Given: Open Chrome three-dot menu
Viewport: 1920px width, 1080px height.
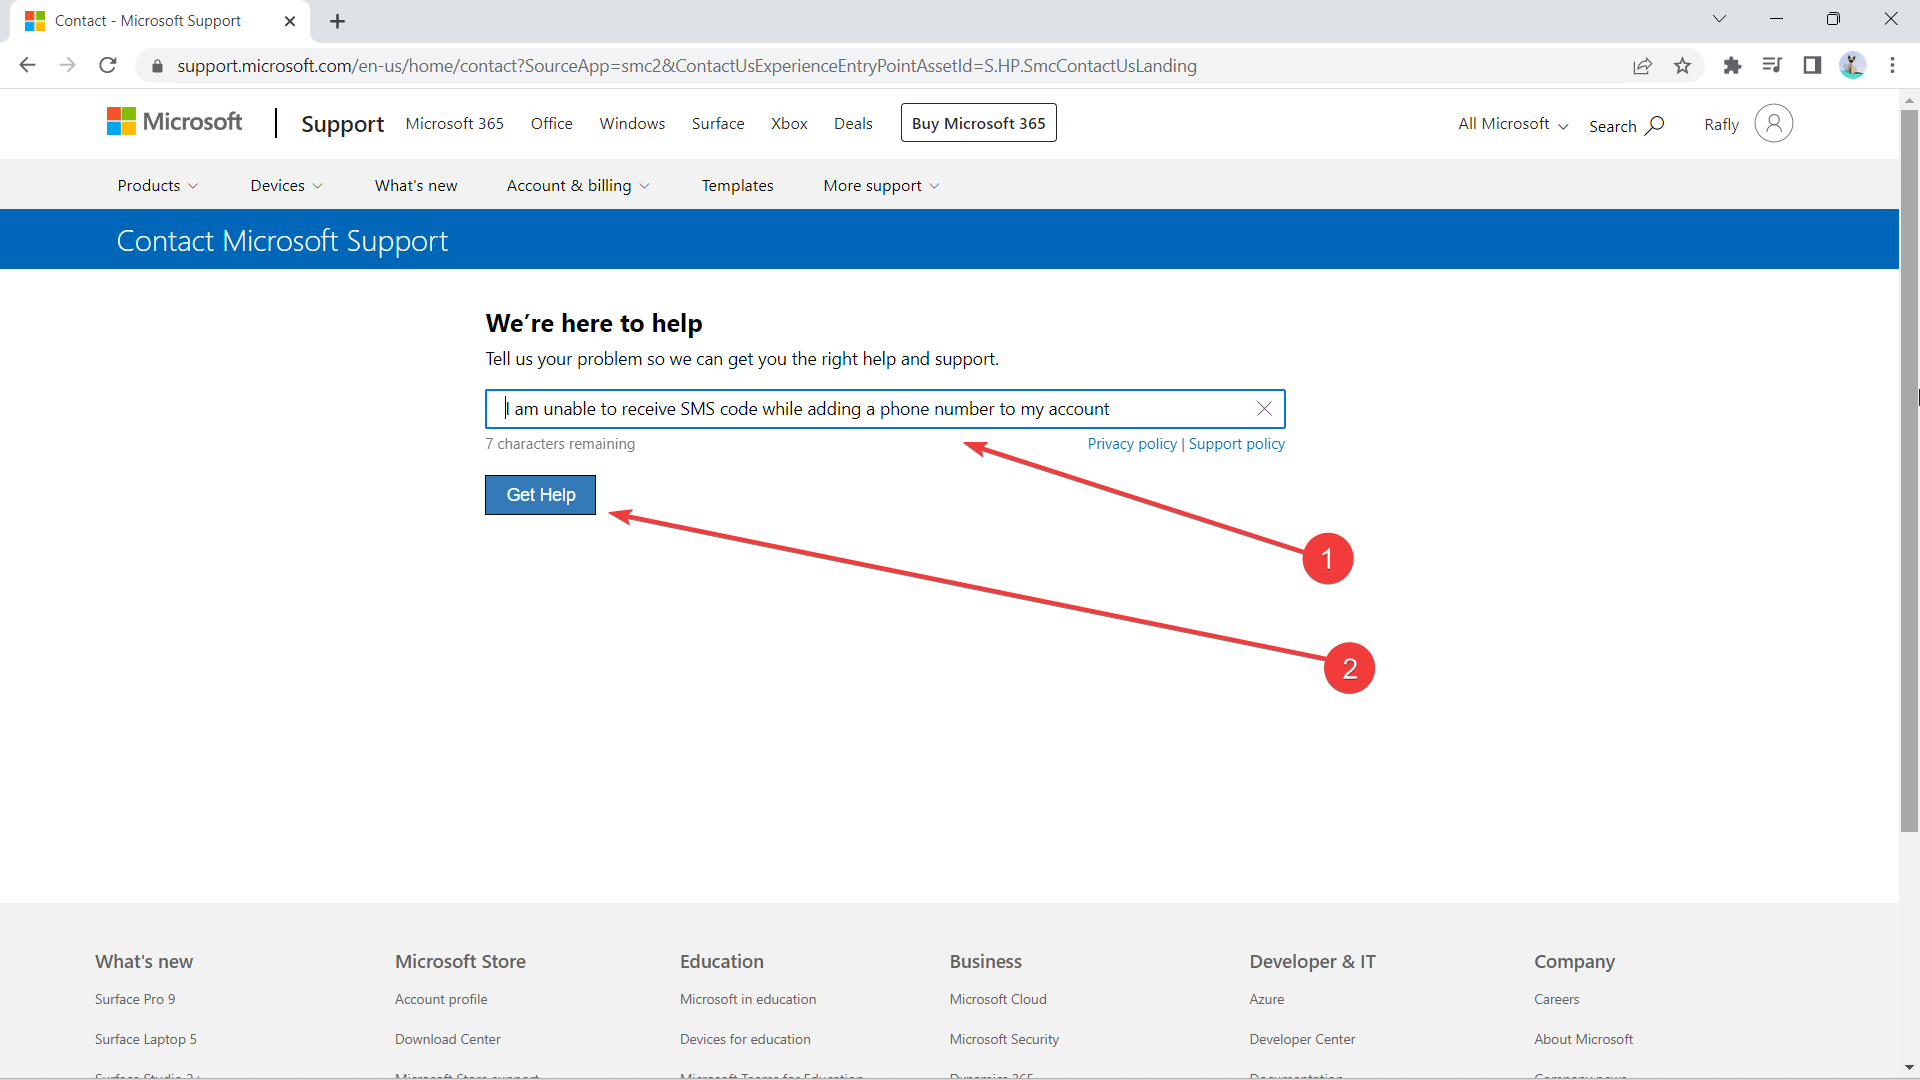Looking at the screenshot, I should click(1892, 66).
